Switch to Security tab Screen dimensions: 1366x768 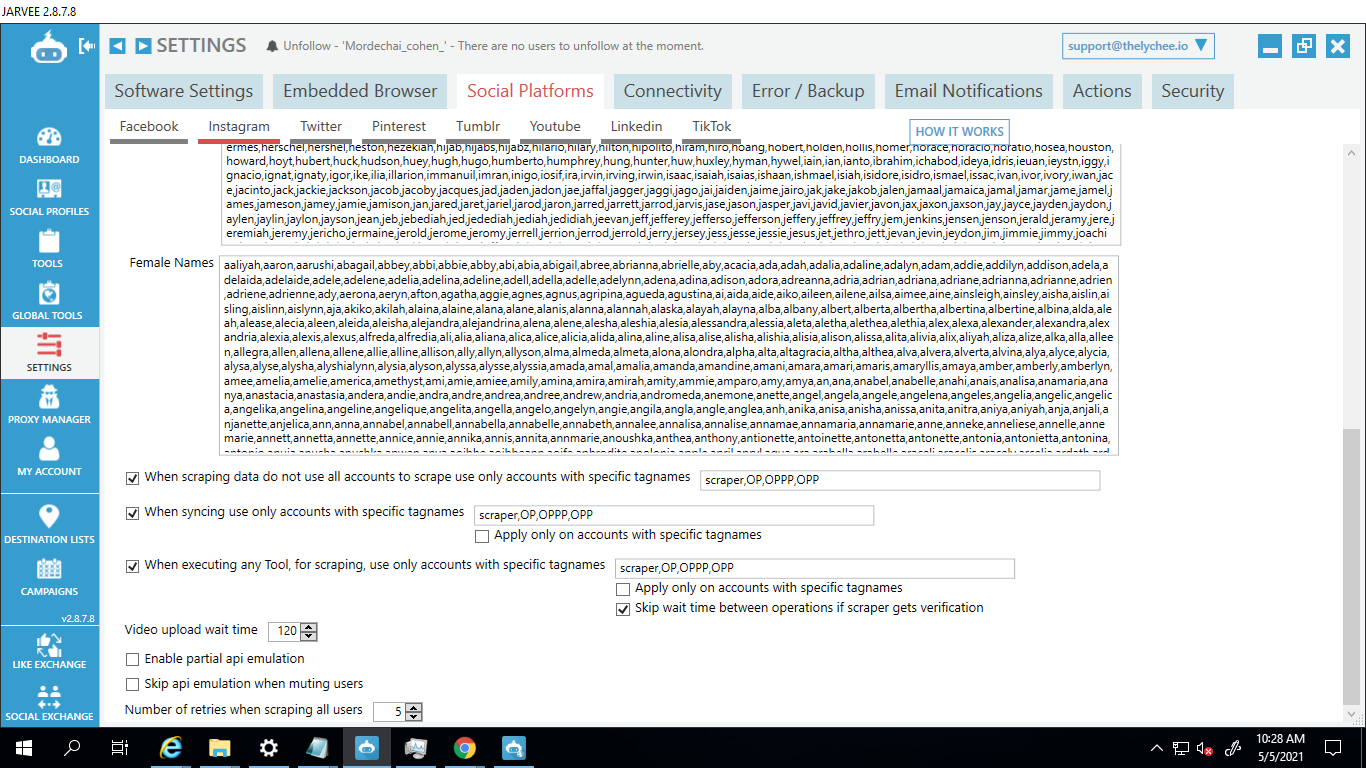coord(1192,91)
